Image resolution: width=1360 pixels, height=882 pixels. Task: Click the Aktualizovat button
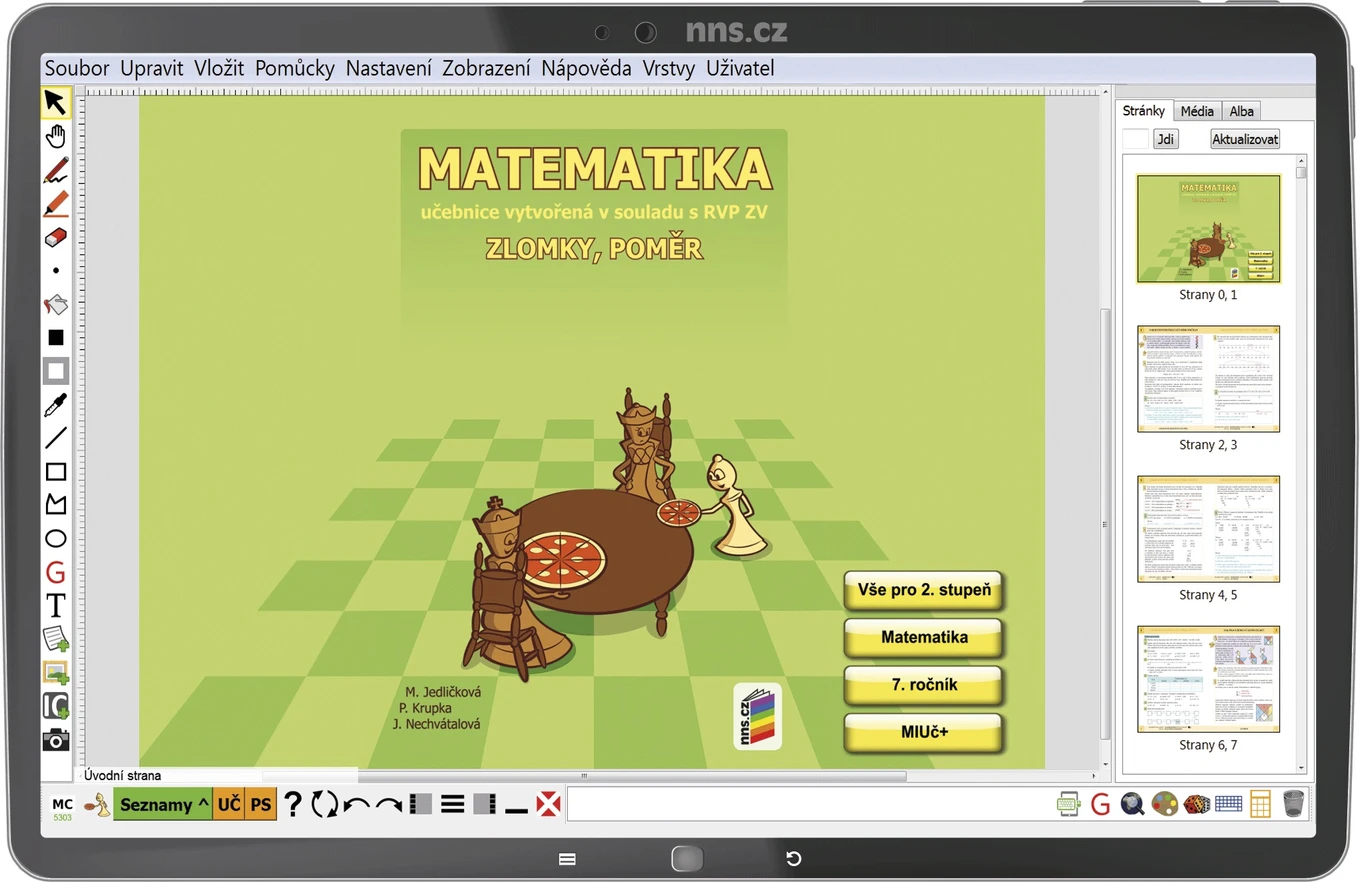1245,139
